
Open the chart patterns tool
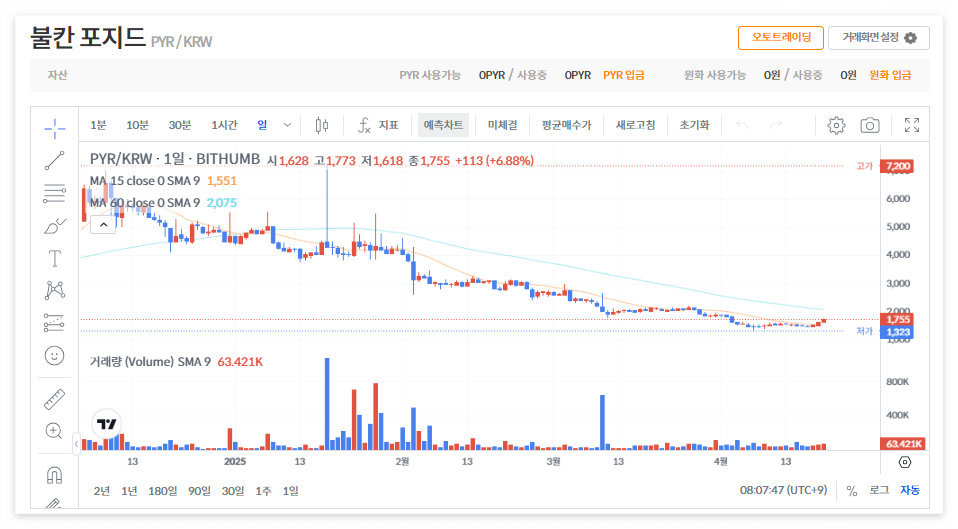coord(54,290)
